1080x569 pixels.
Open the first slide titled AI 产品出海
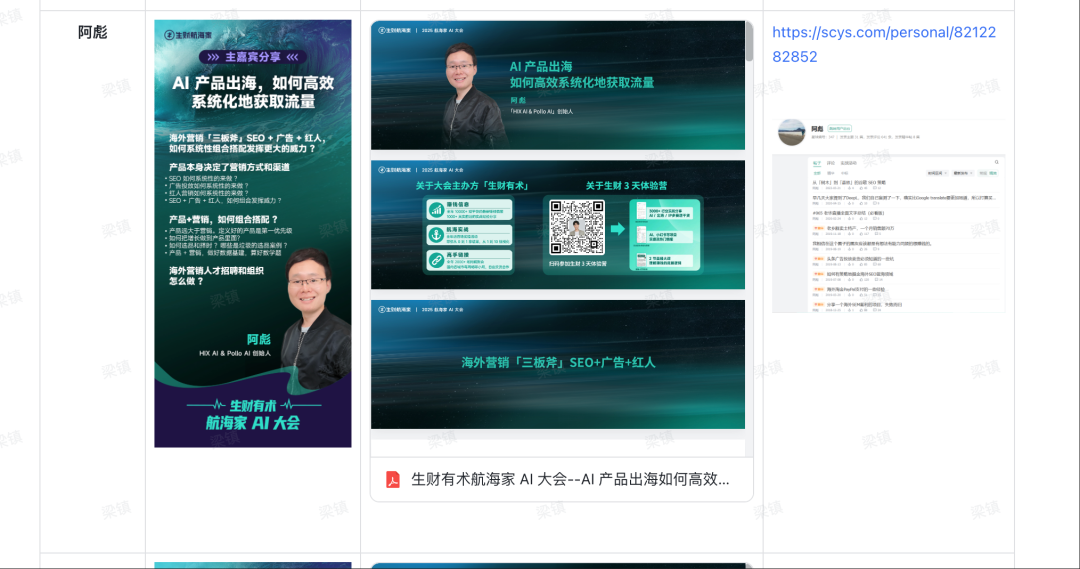coord(558,85)
